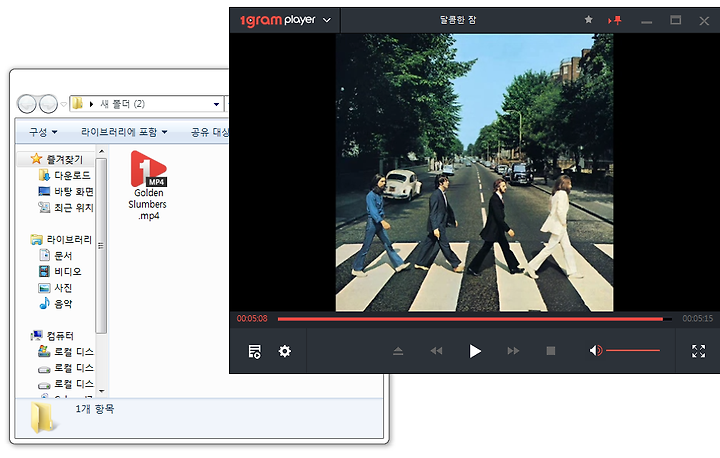Click Explorer back navigation button
The width and height of the screenshot is (720, 458).
pos(27,104)
